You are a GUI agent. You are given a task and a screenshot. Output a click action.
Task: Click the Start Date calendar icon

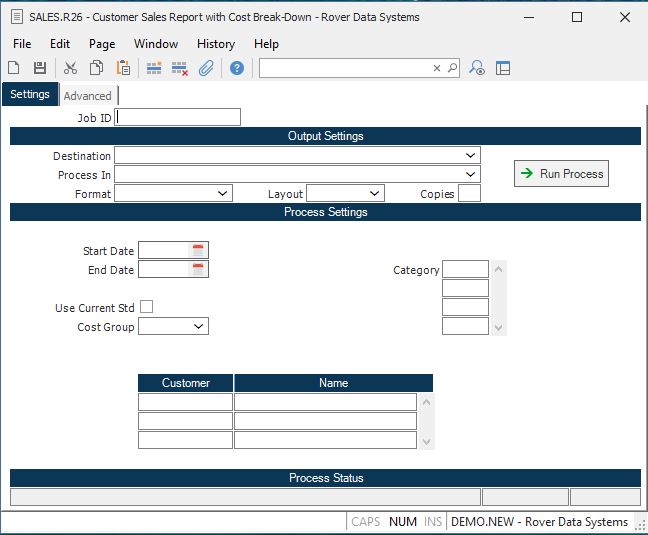(x=198, y=250)
